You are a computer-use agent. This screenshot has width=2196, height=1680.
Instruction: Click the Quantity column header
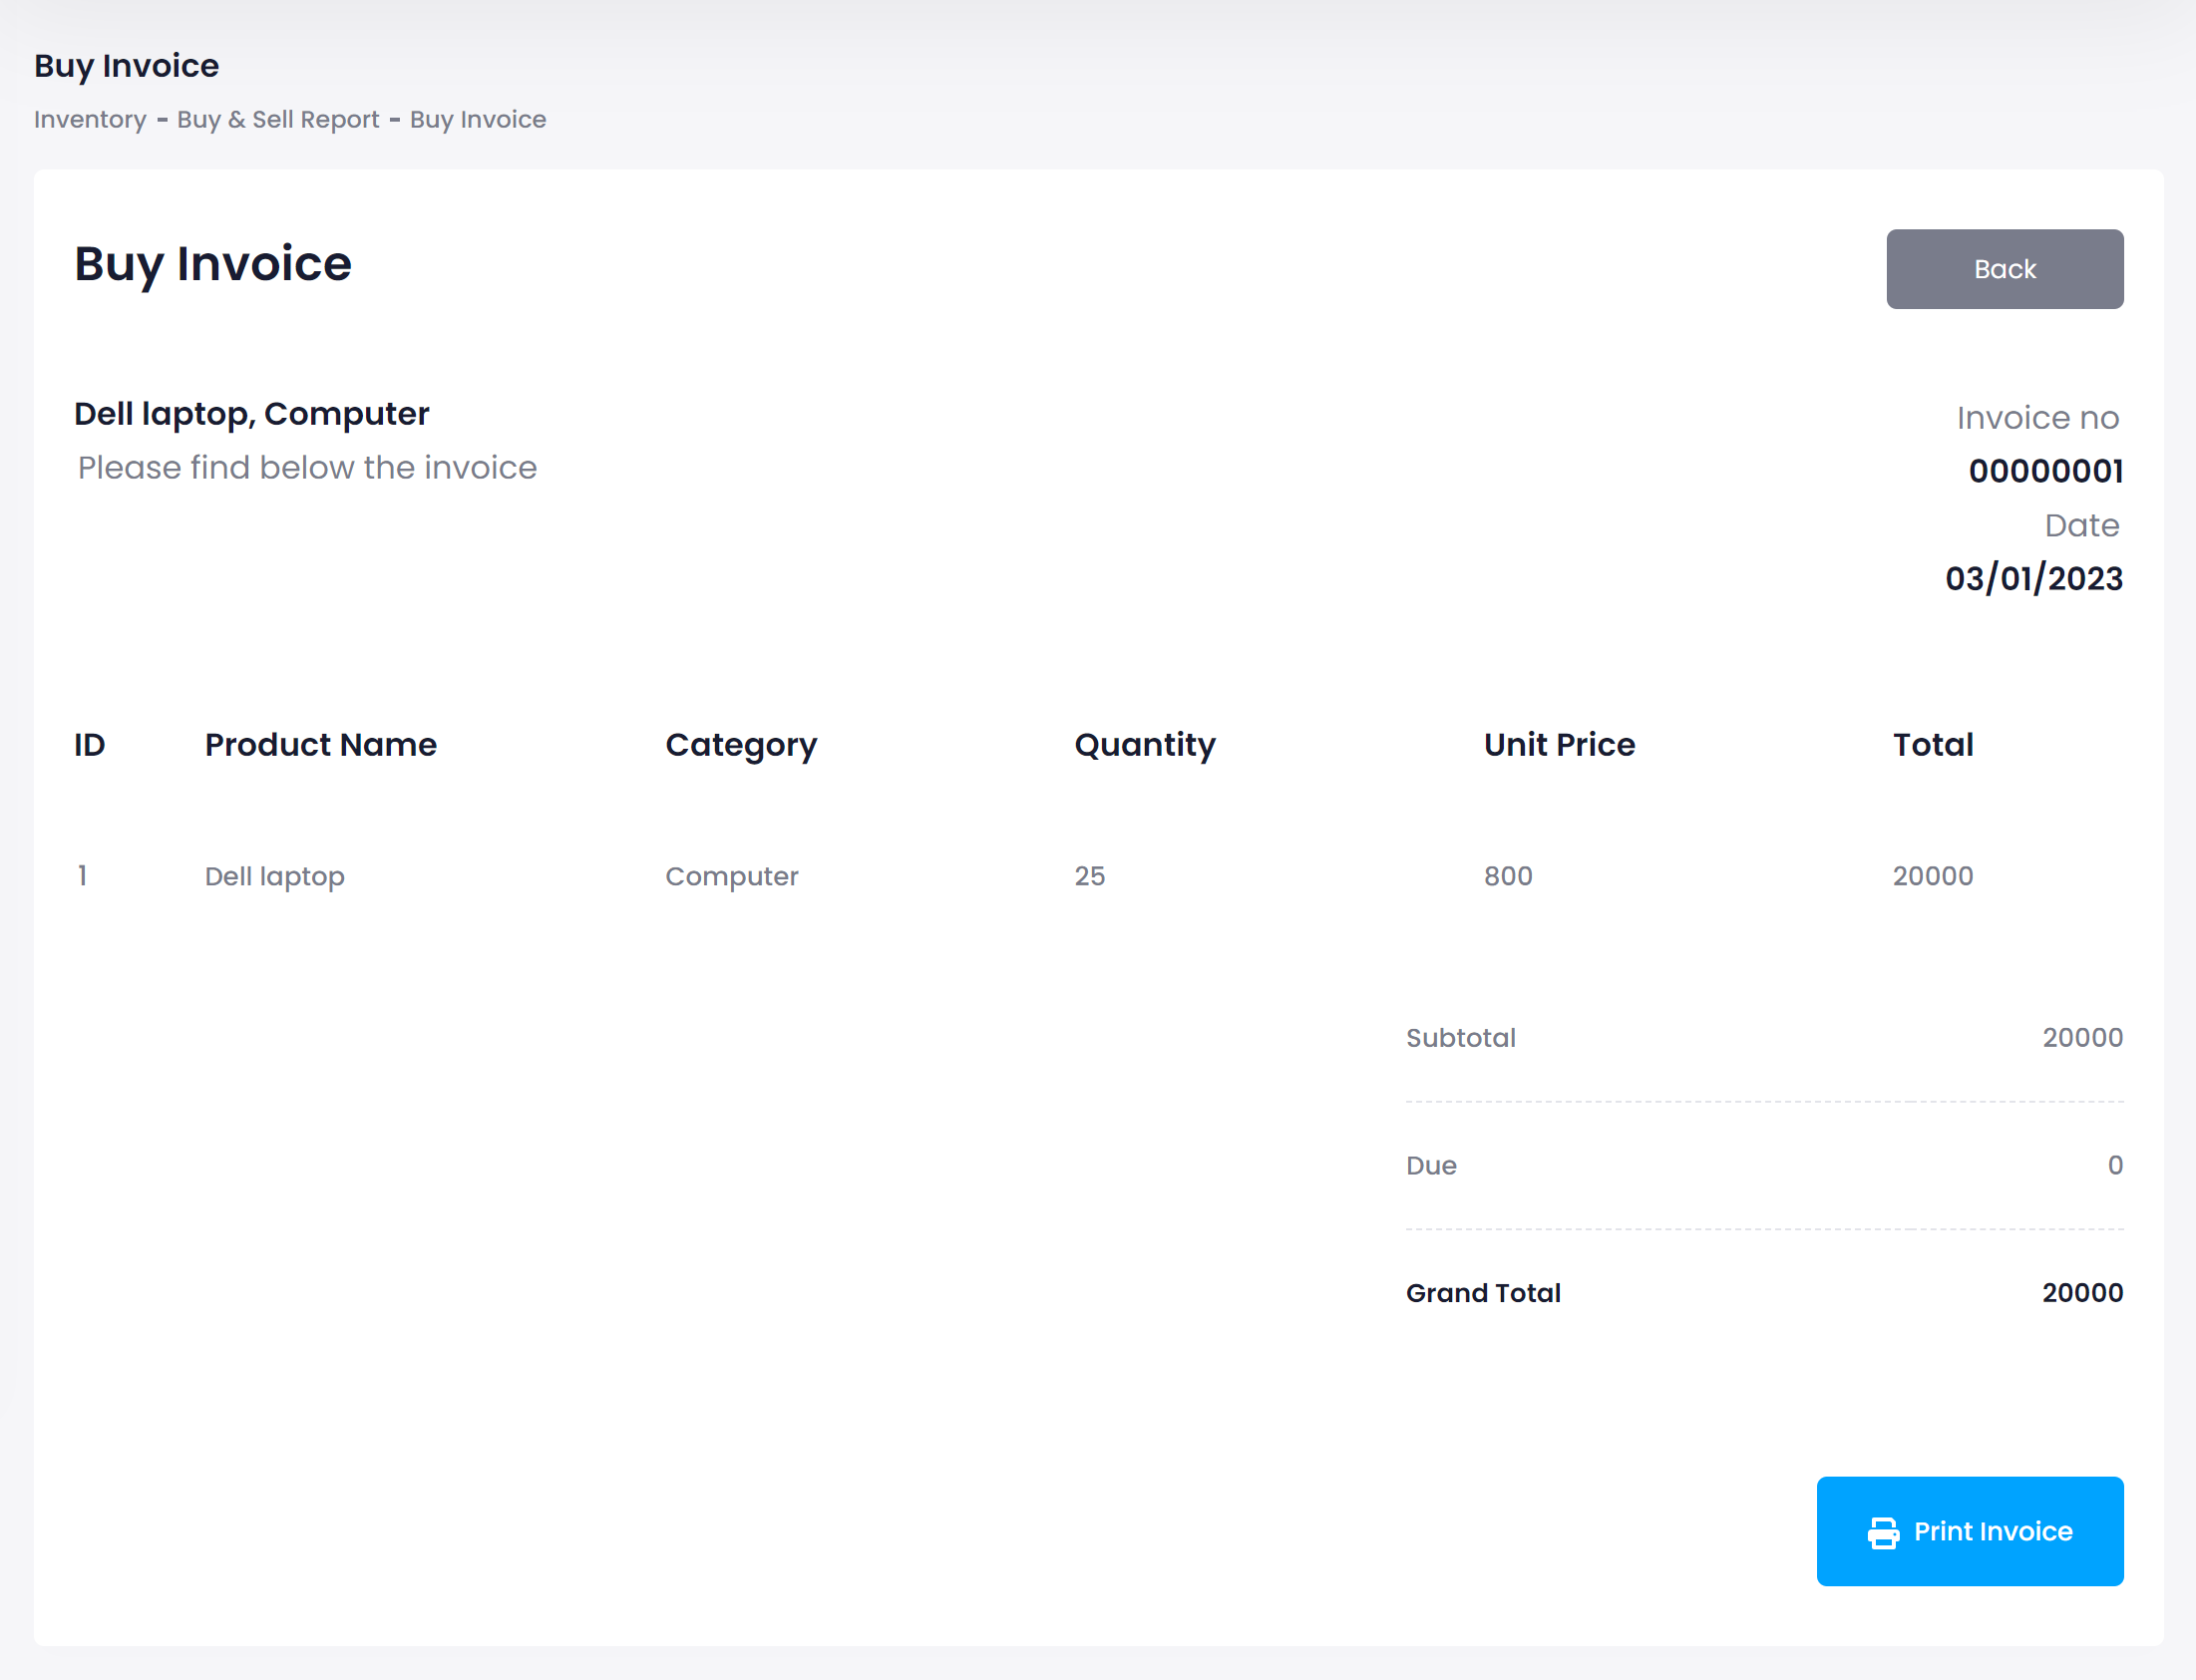1144,745
